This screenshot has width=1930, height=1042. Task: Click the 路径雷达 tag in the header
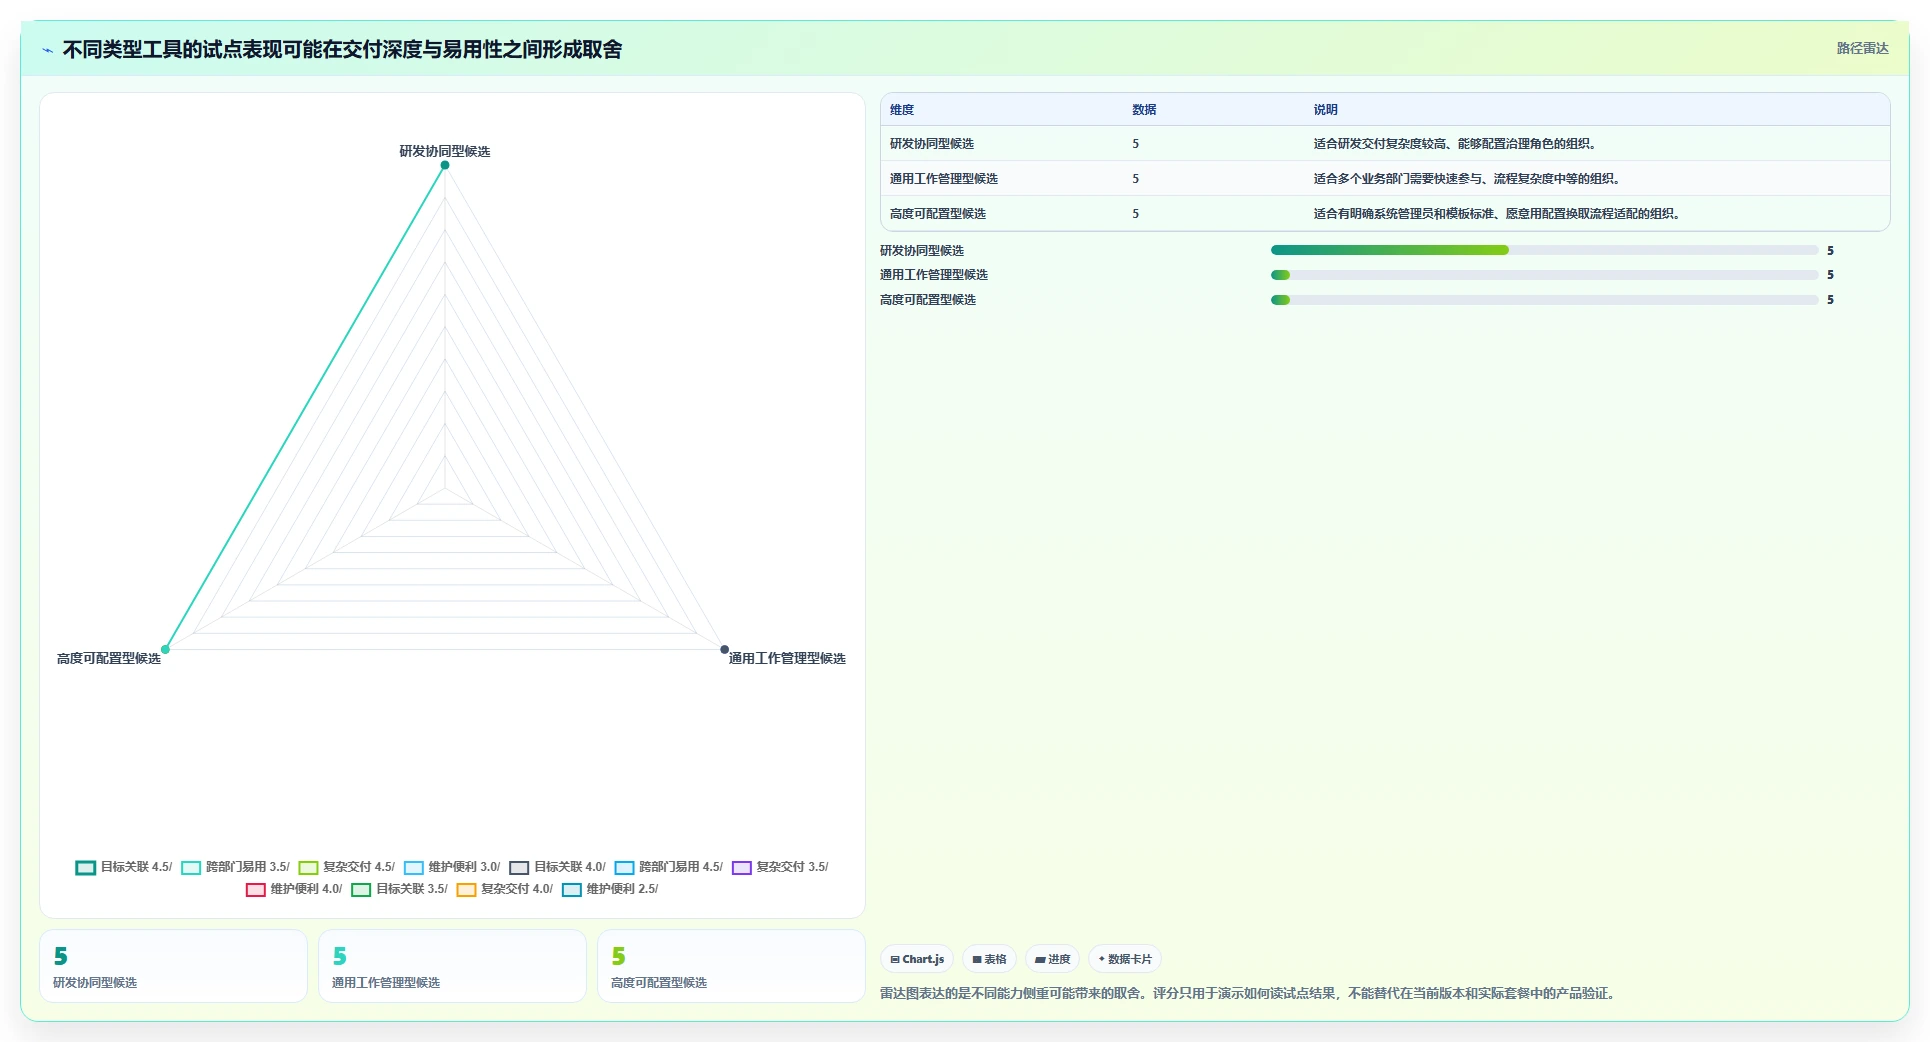point(1862,49)
